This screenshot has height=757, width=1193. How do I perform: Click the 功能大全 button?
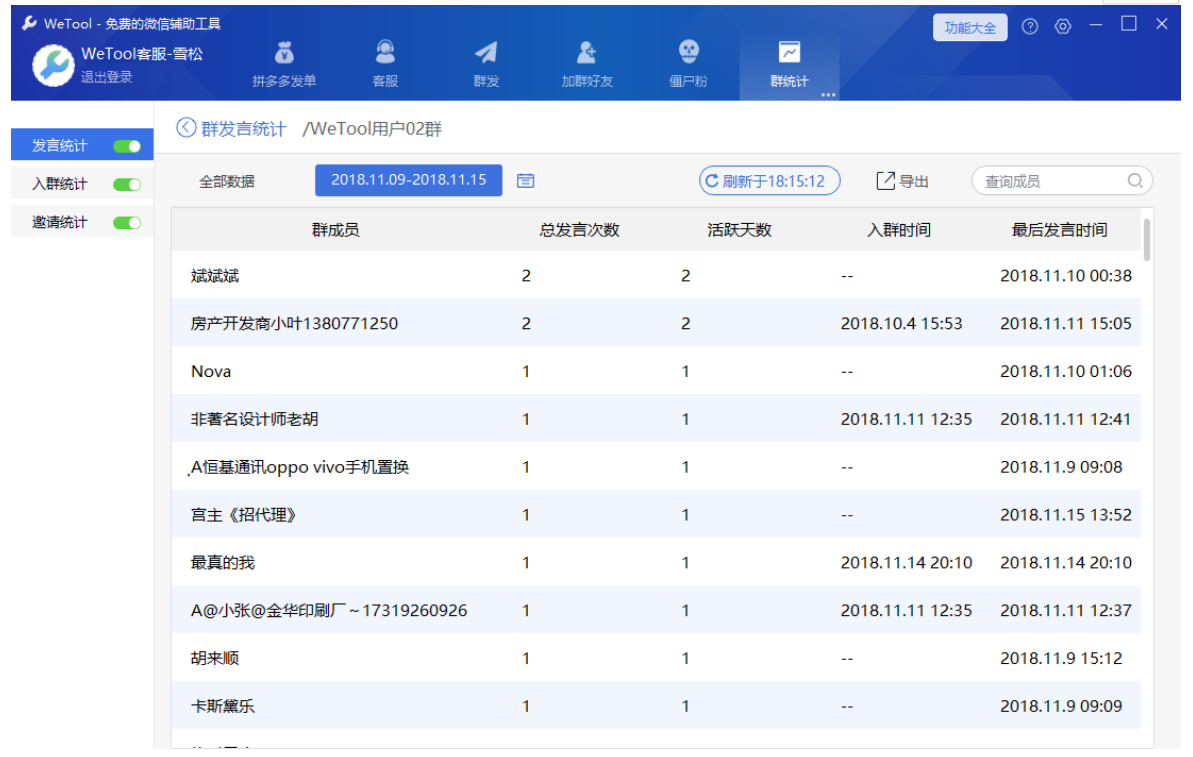point(970,27)
